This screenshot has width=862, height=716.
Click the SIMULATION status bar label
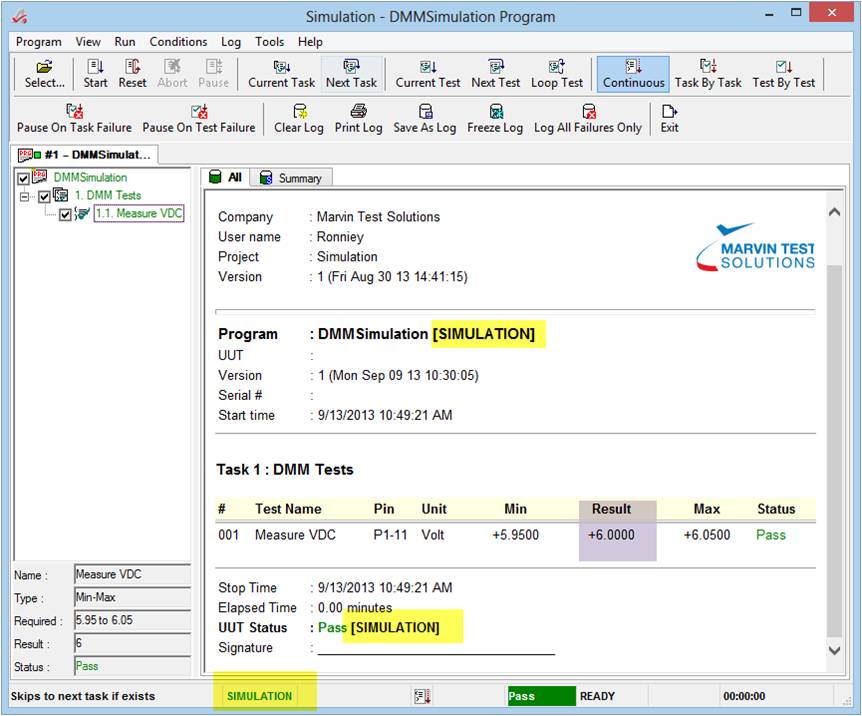pyautogui.click(x=259, y=696)
